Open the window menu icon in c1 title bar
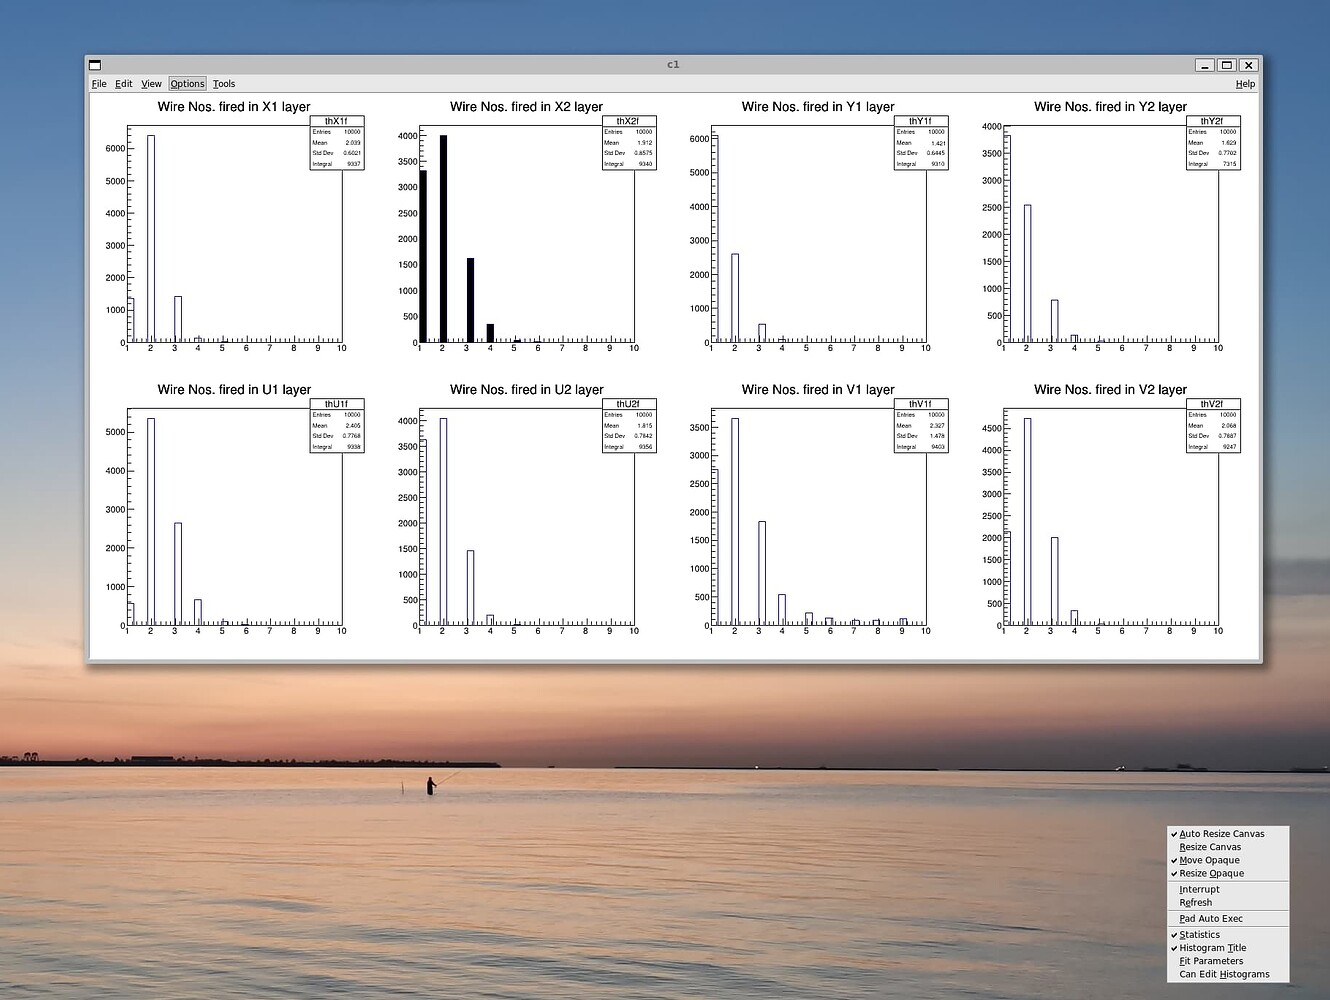 (95, 65)
